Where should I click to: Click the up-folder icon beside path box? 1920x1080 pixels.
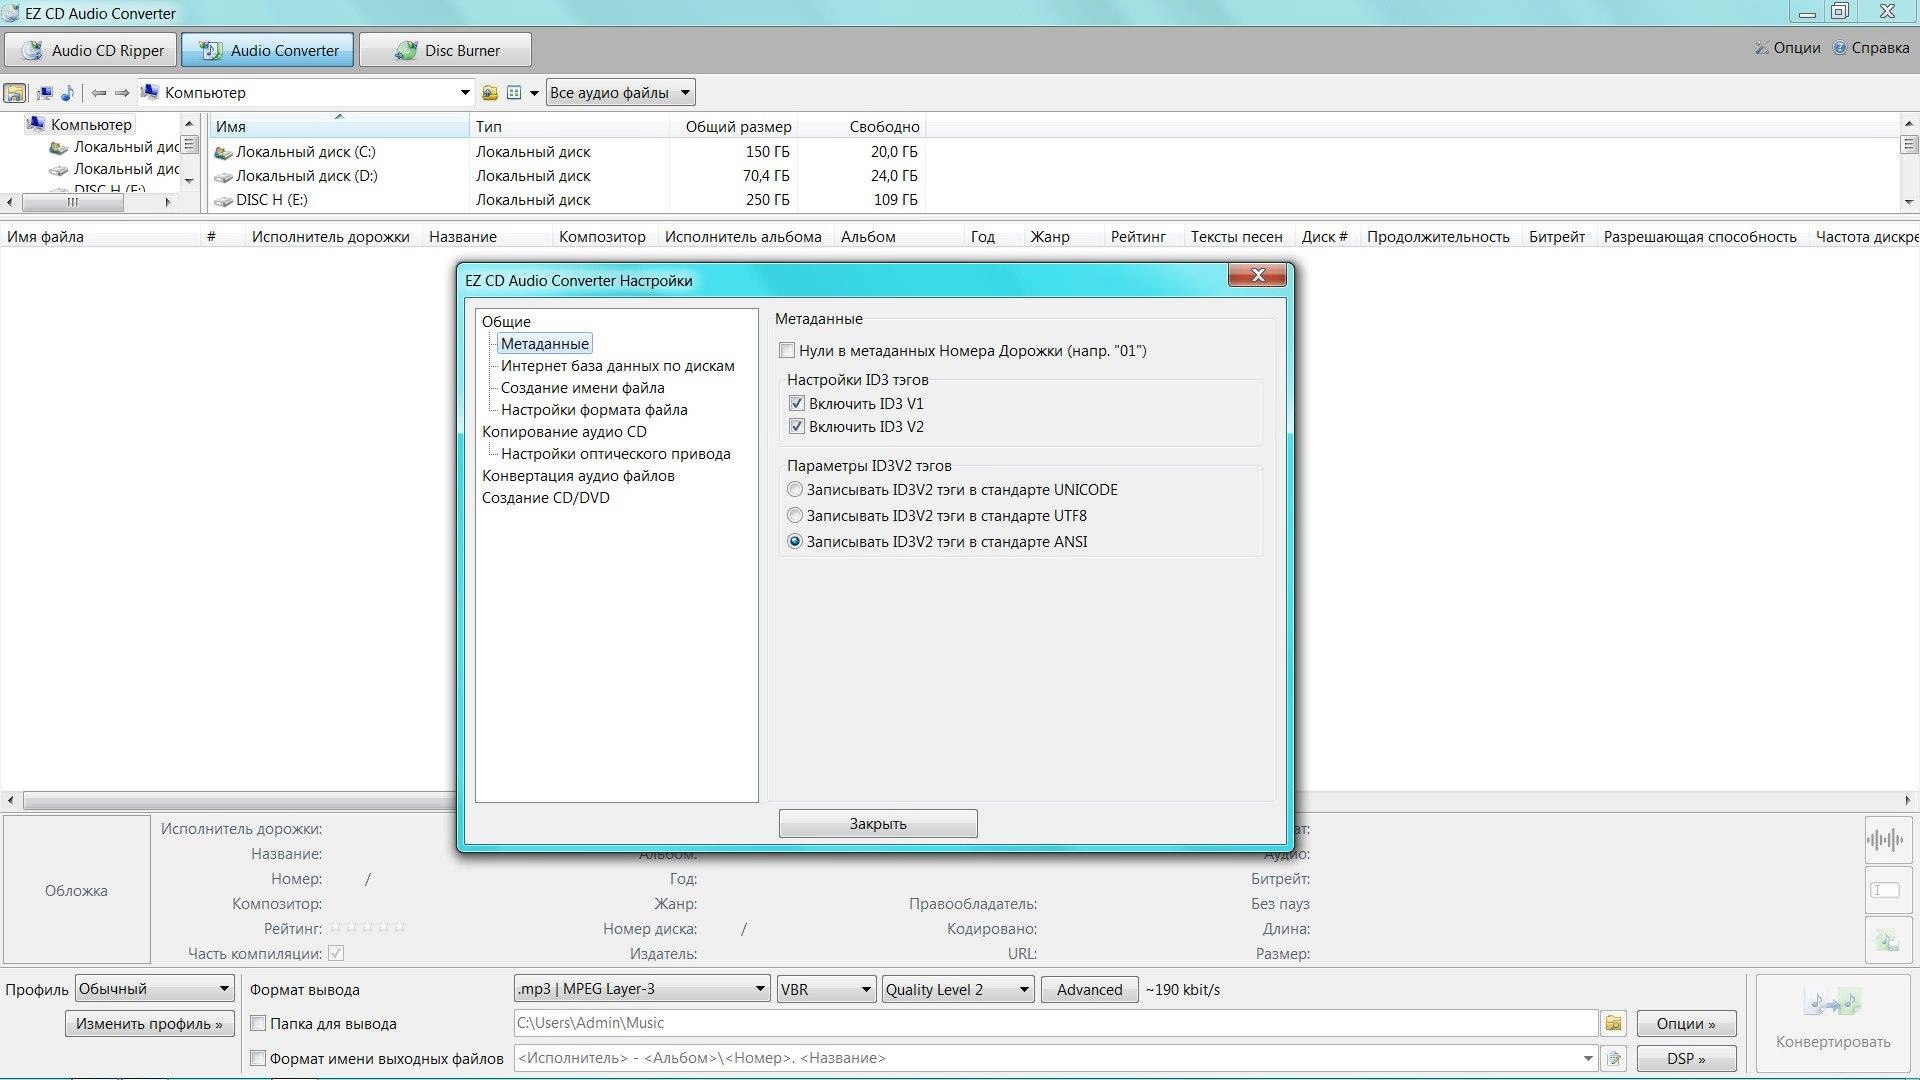click(490, 93)
